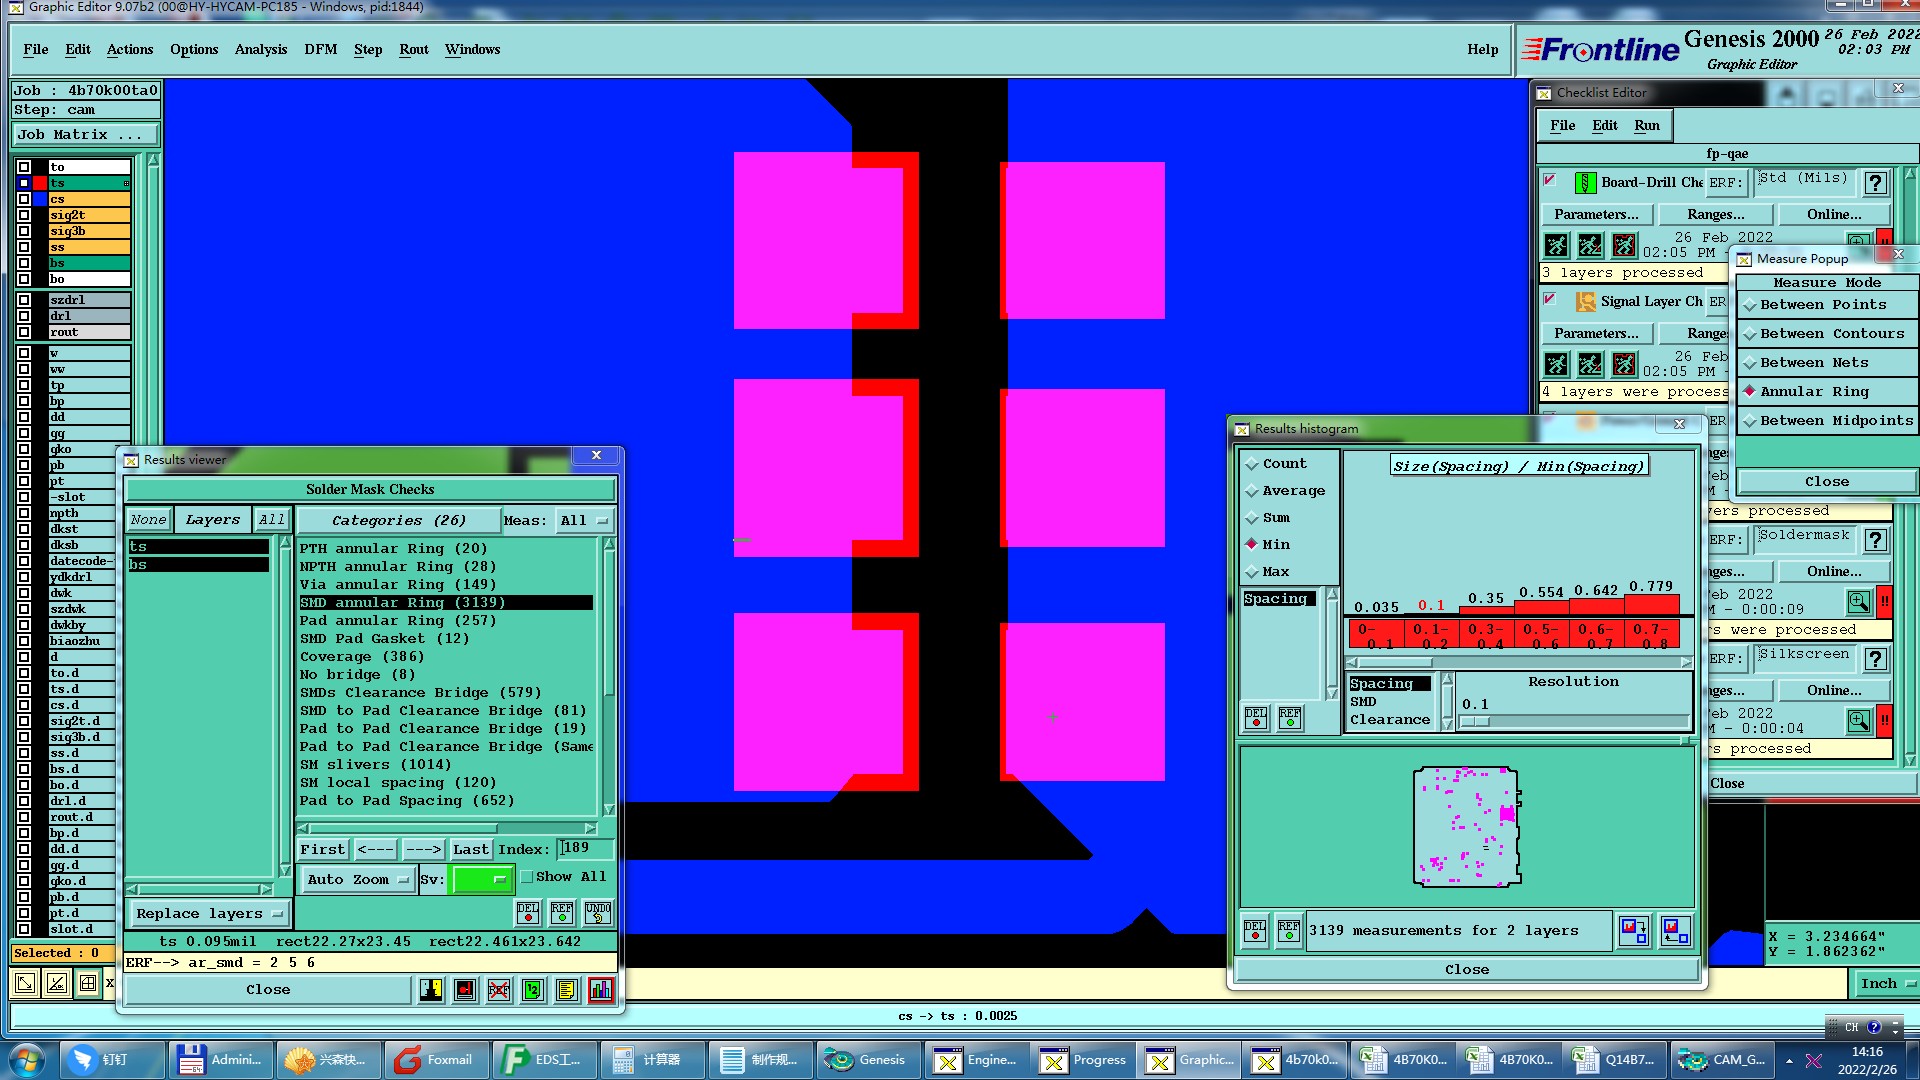Open the DFM menu
The width and height of the screenshot is (1920, 1080).
coord(320,50)
